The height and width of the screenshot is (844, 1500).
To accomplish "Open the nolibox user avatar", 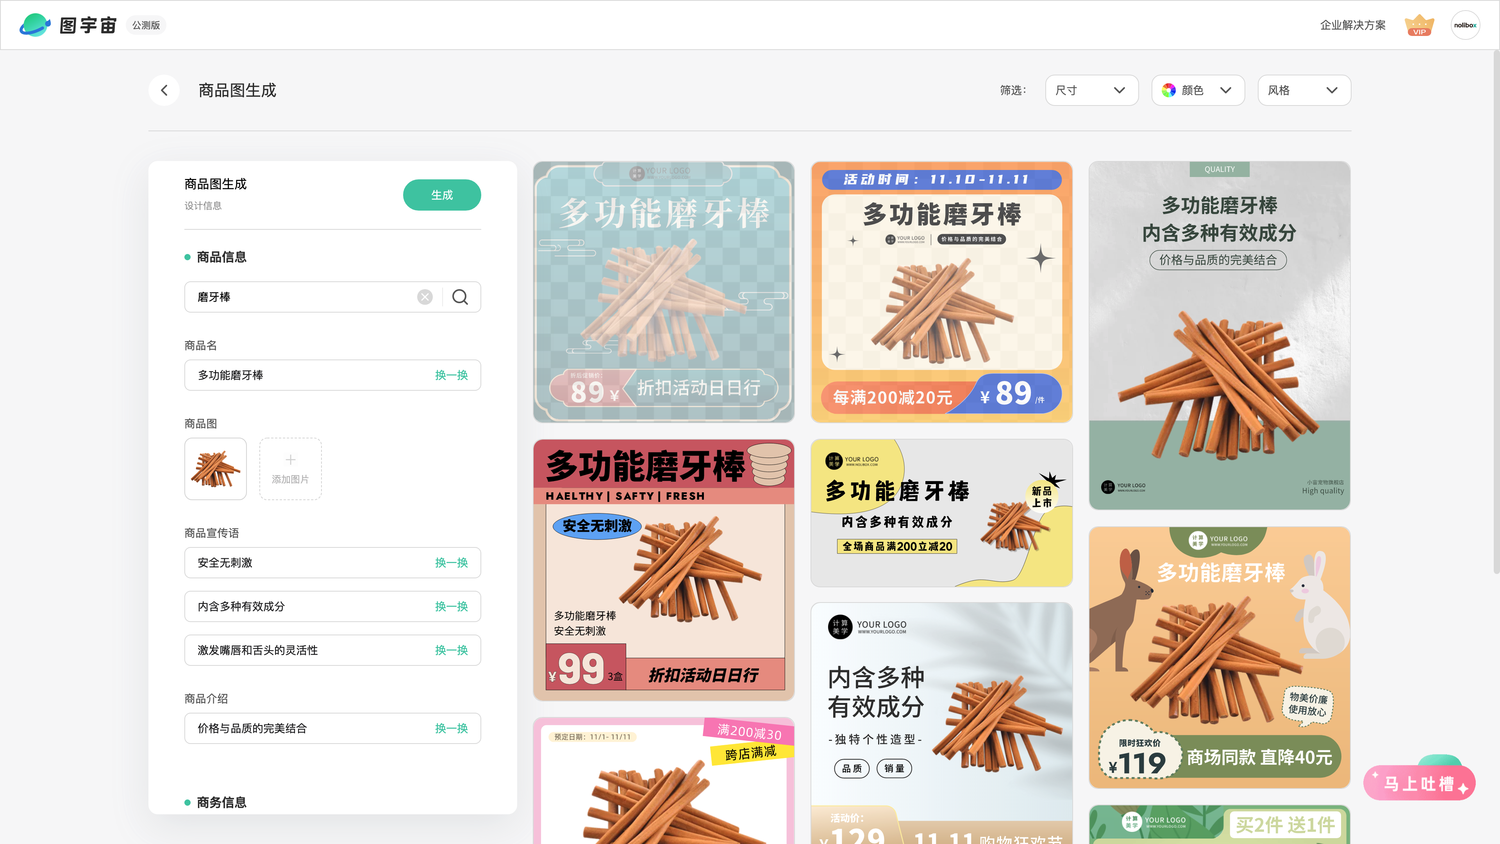I will pyautogui.click(x=1465, y=25).
